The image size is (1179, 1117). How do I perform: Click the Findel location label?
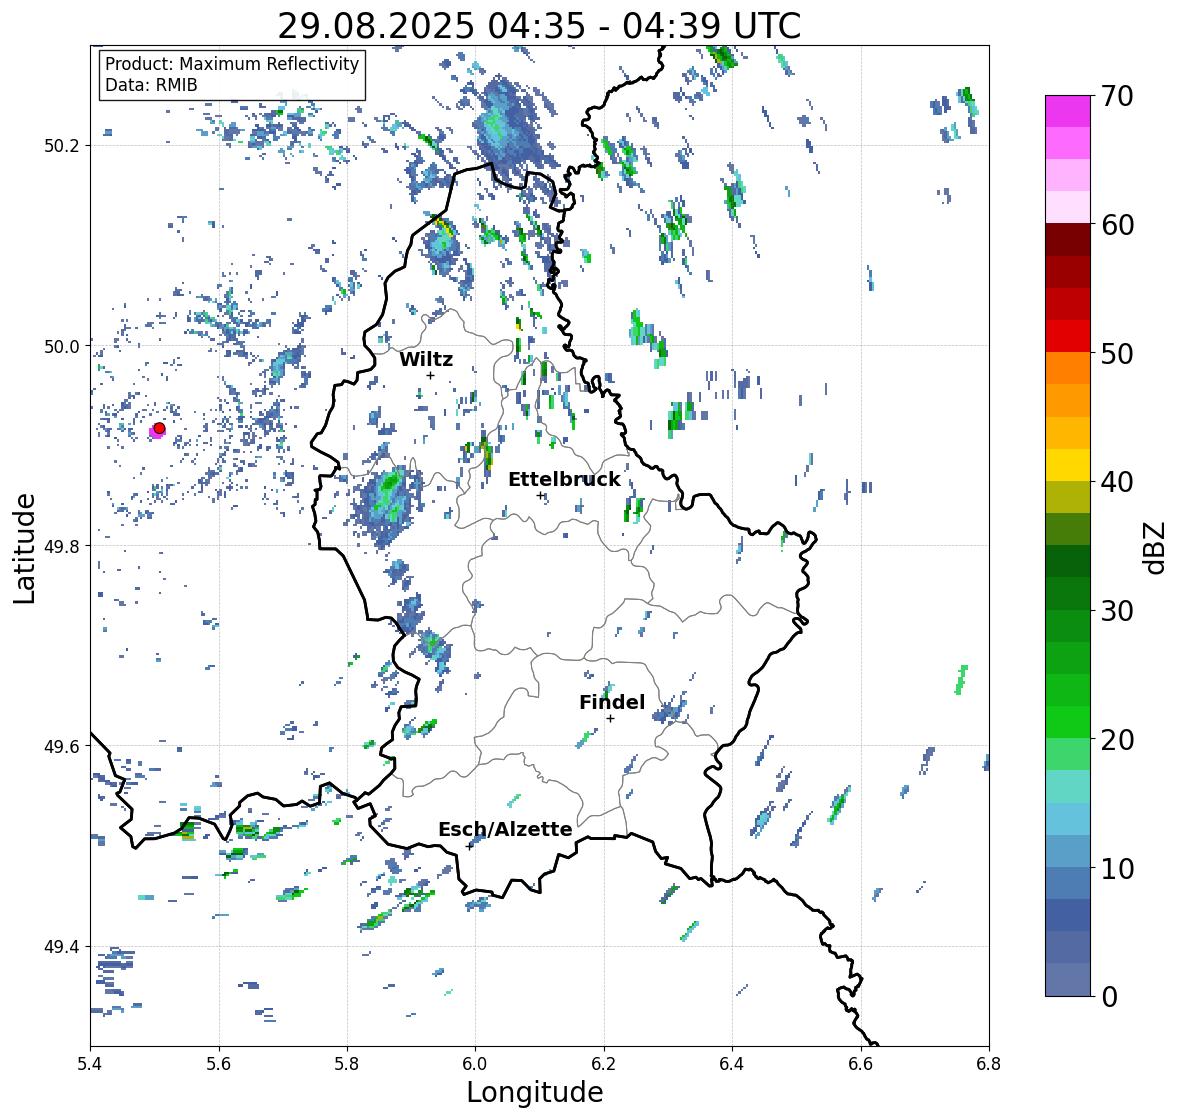coord(612,702)
